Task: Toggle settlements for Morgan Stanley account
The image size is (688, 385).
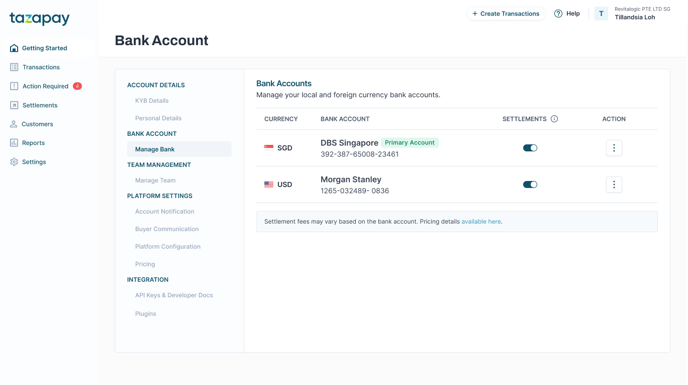Action: tap(530, 184)
